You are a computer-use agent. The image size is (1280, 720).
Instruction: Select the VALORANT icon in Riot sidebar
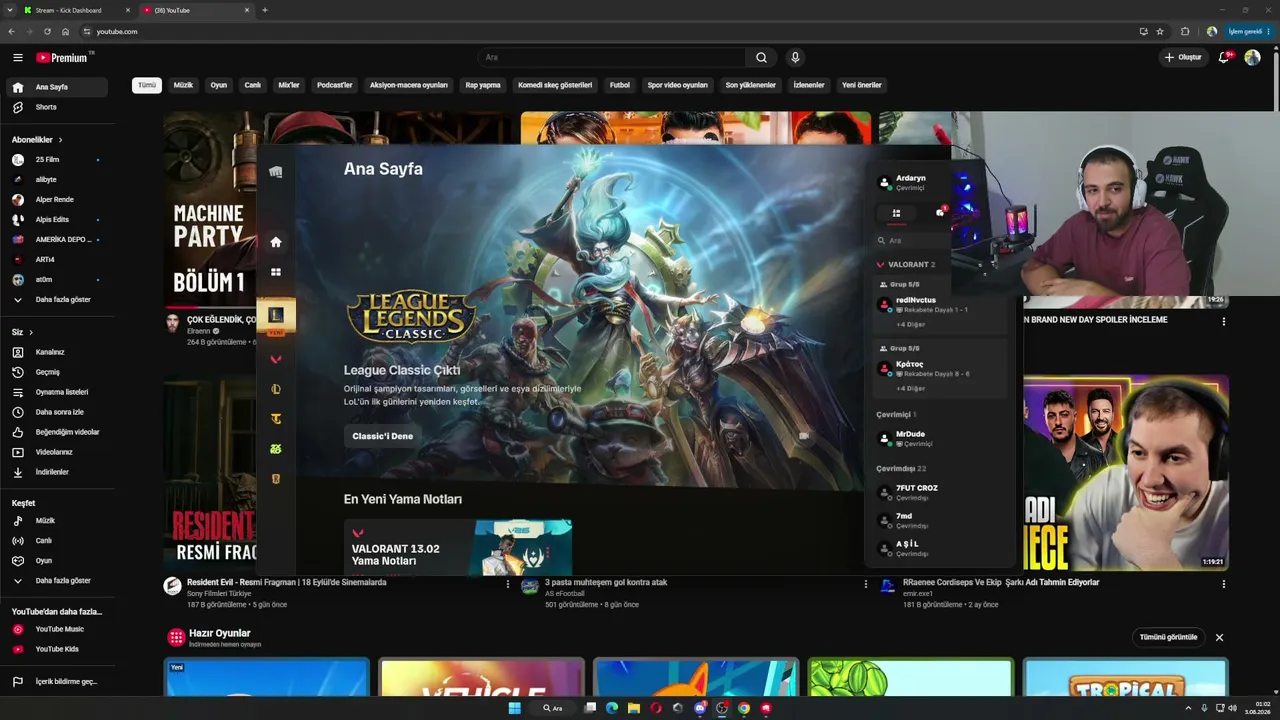point(276,359)
